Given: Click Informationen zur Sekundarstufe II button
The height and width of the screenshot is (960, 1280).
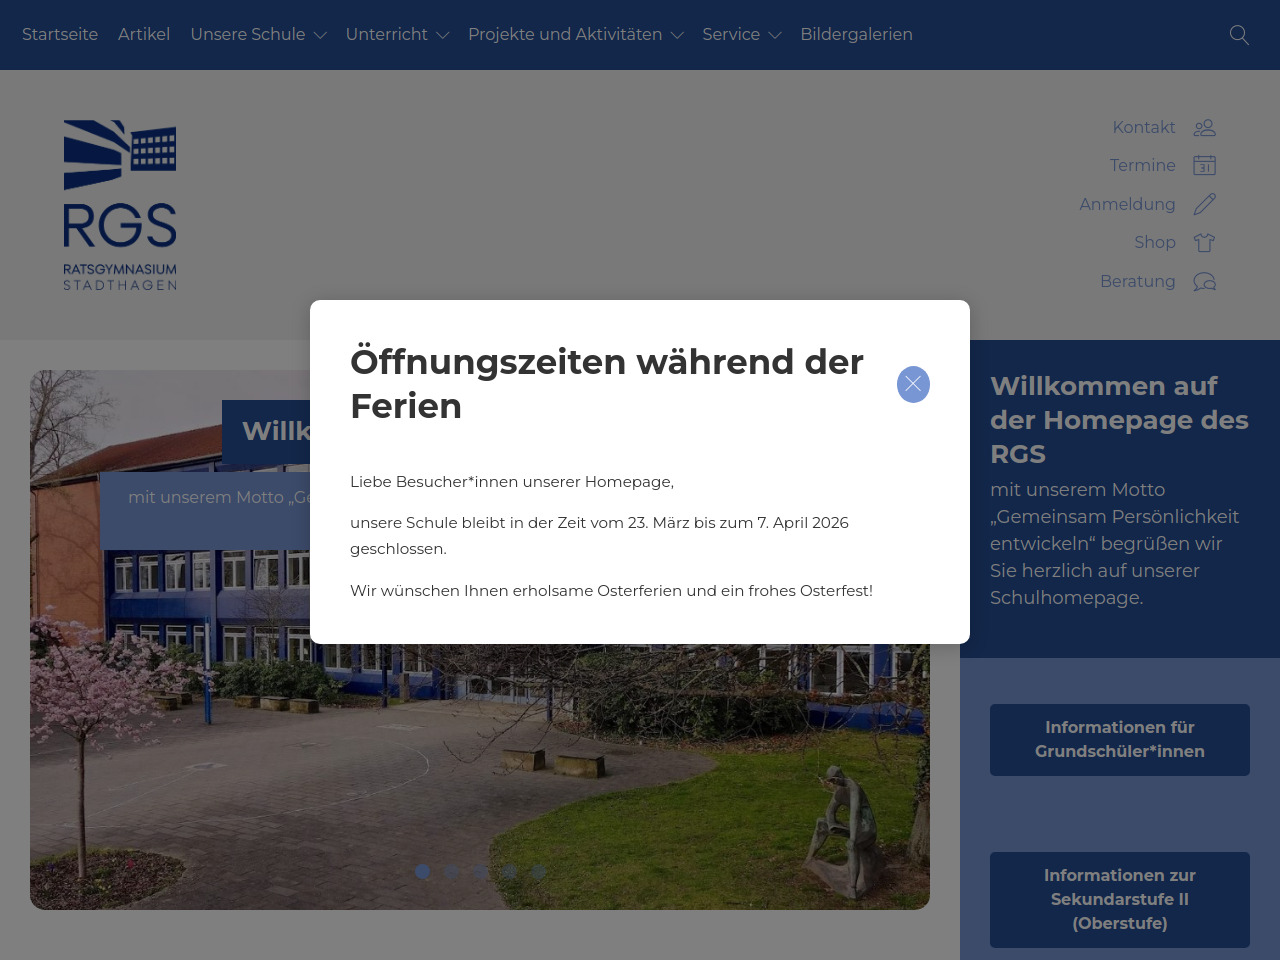Looking at the screenshot, I should coord(1119,899).
